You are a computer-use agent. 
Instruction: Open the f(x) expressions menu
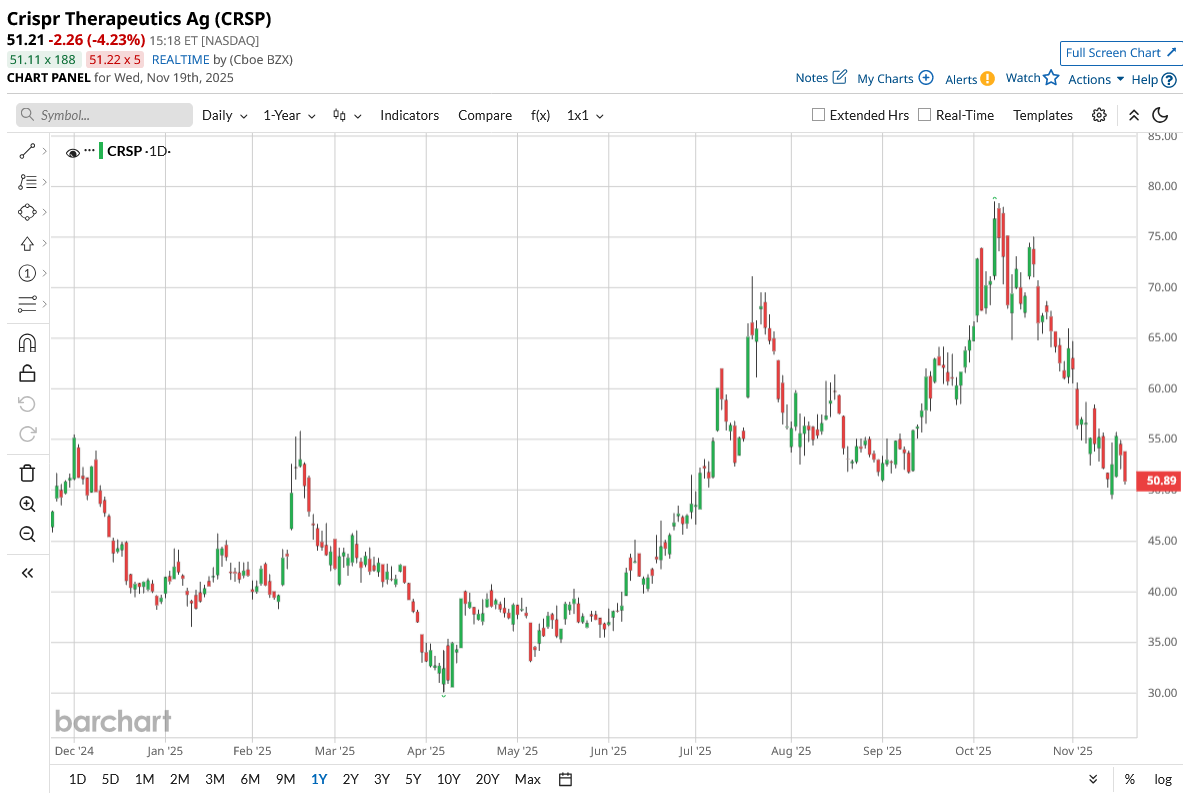pyautogui.click(x=540, y=115)
